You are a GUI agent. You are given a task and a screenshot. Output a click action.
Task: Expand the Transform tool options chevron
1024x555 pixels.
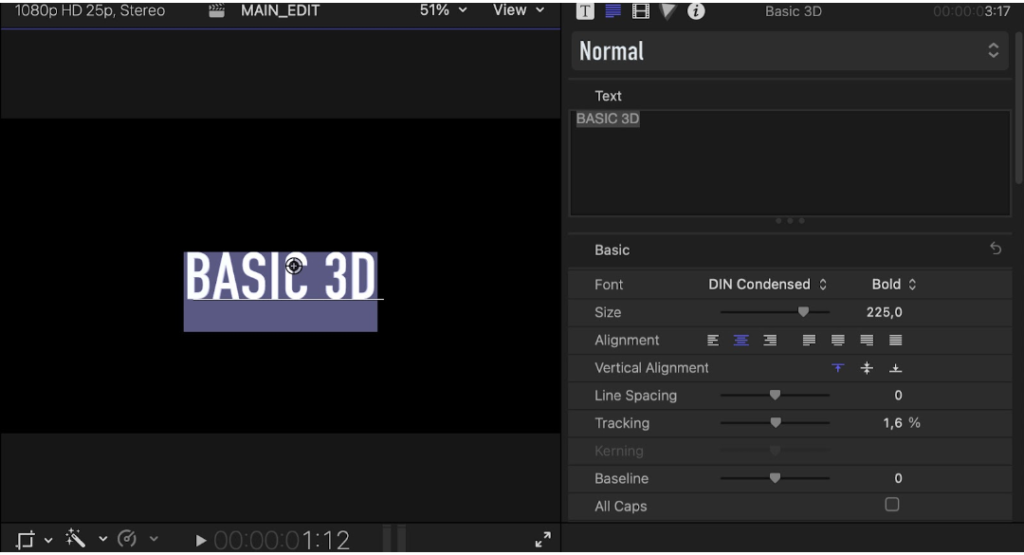[x=48, y=540]
